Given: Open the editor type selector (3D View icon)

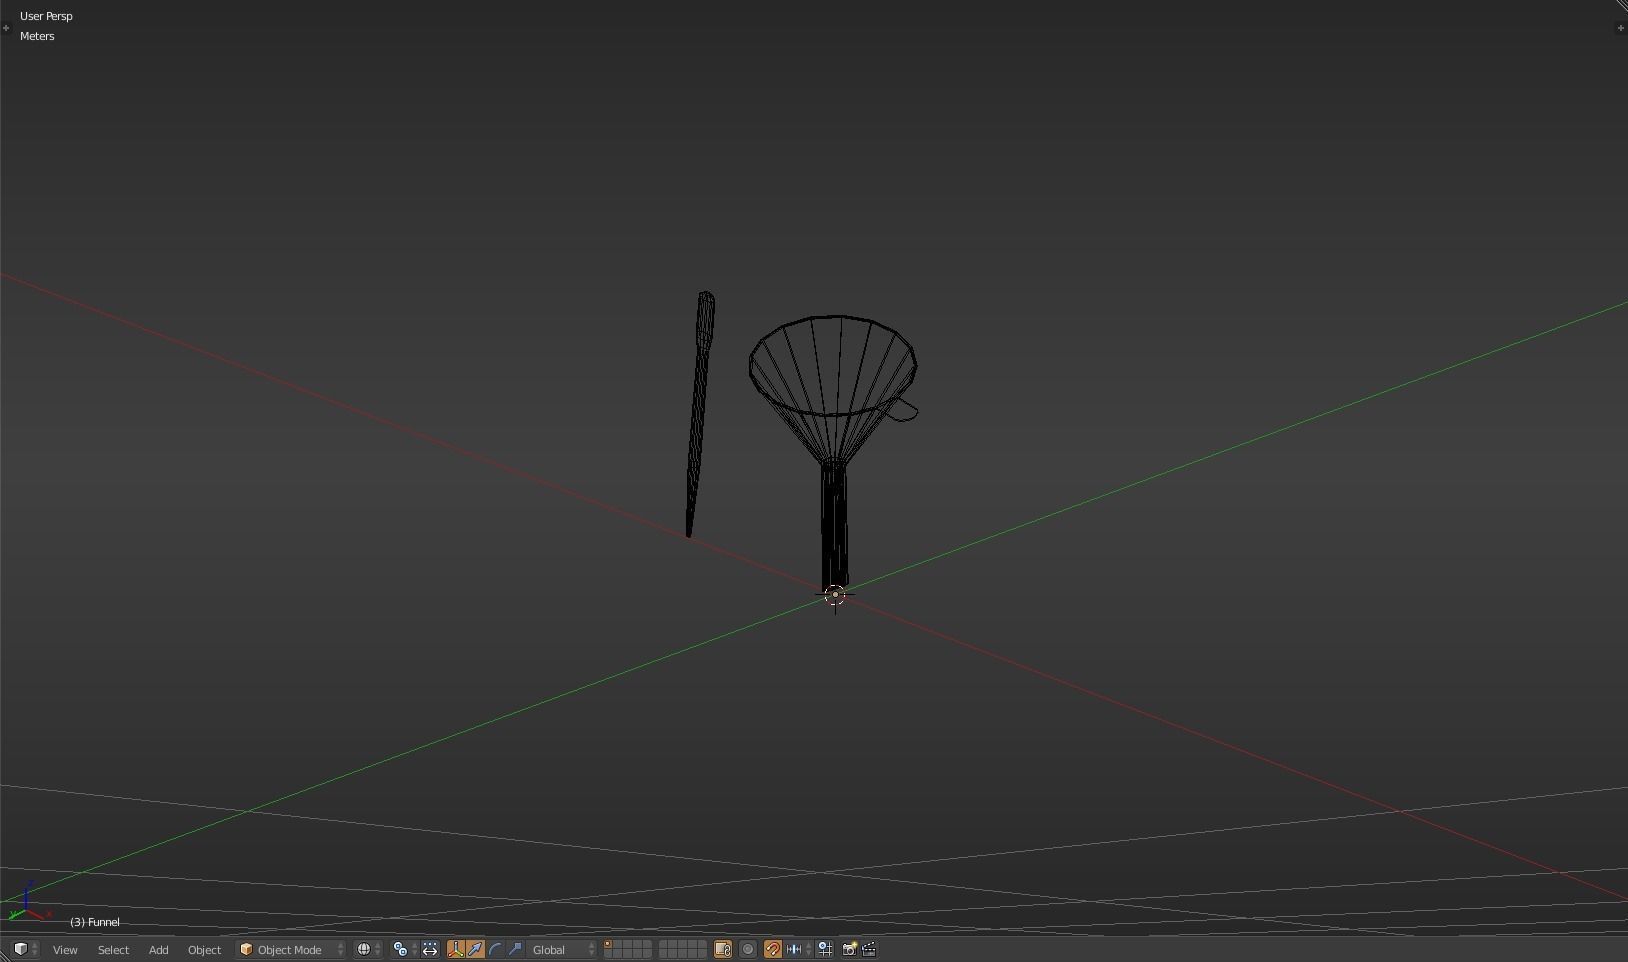Looking at the screenshot, I should pos(26,949).
